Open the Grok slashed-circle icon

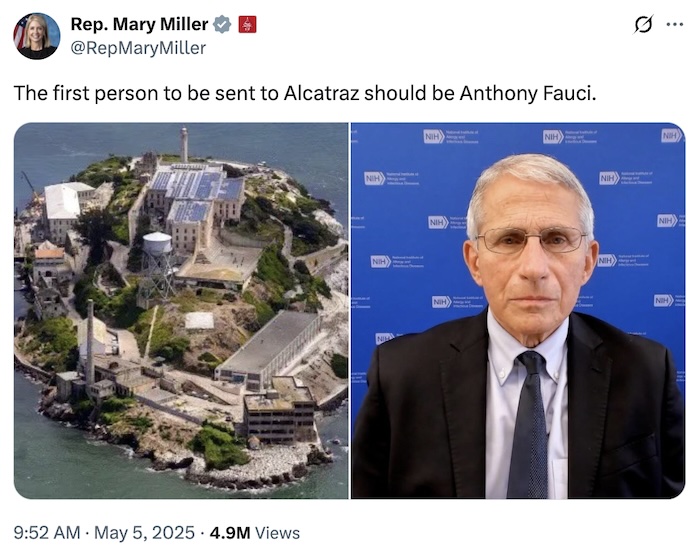[643, 24]
